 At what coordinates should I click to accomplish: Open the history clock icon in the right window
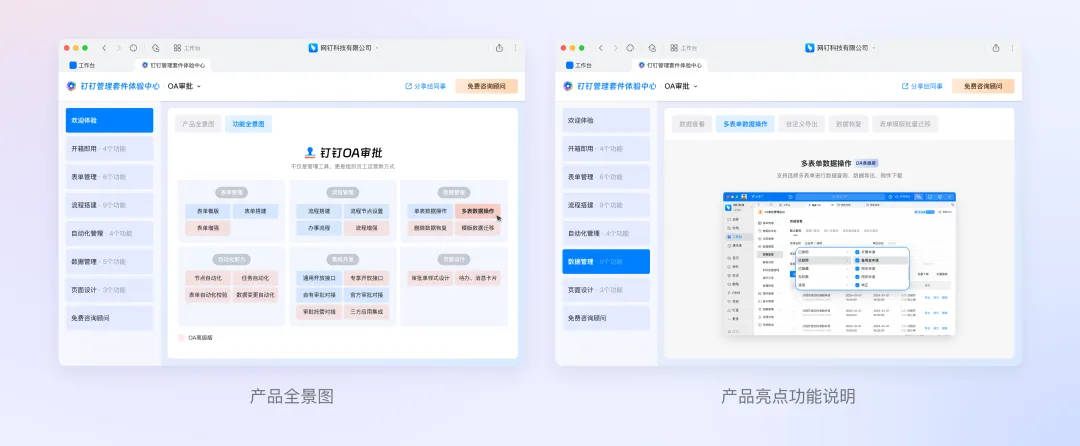[652, 48]
